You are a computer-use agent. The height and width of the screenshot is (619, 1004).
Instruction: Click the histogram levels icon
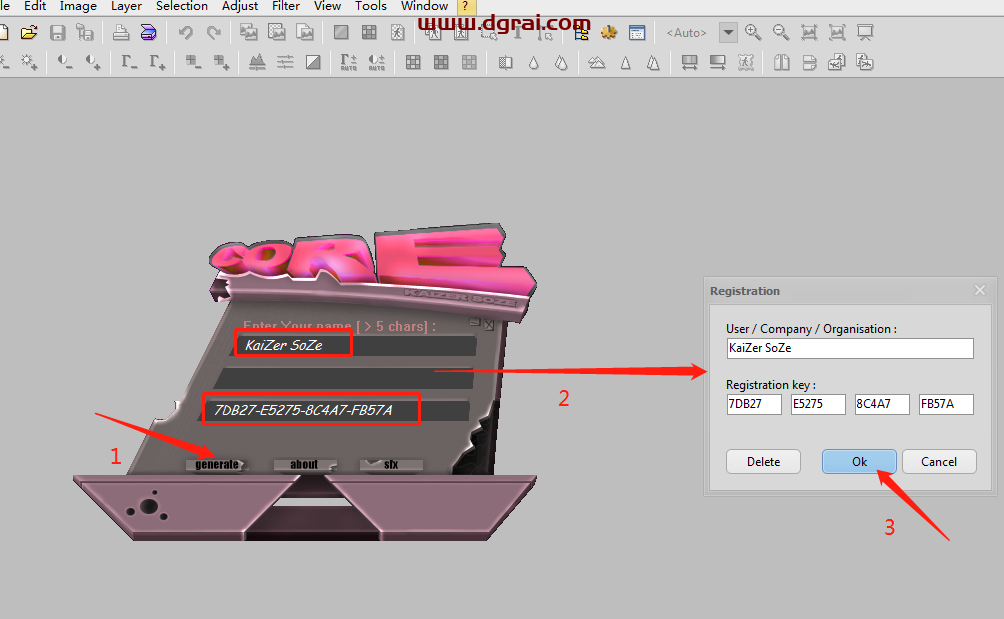click(257, 62)
